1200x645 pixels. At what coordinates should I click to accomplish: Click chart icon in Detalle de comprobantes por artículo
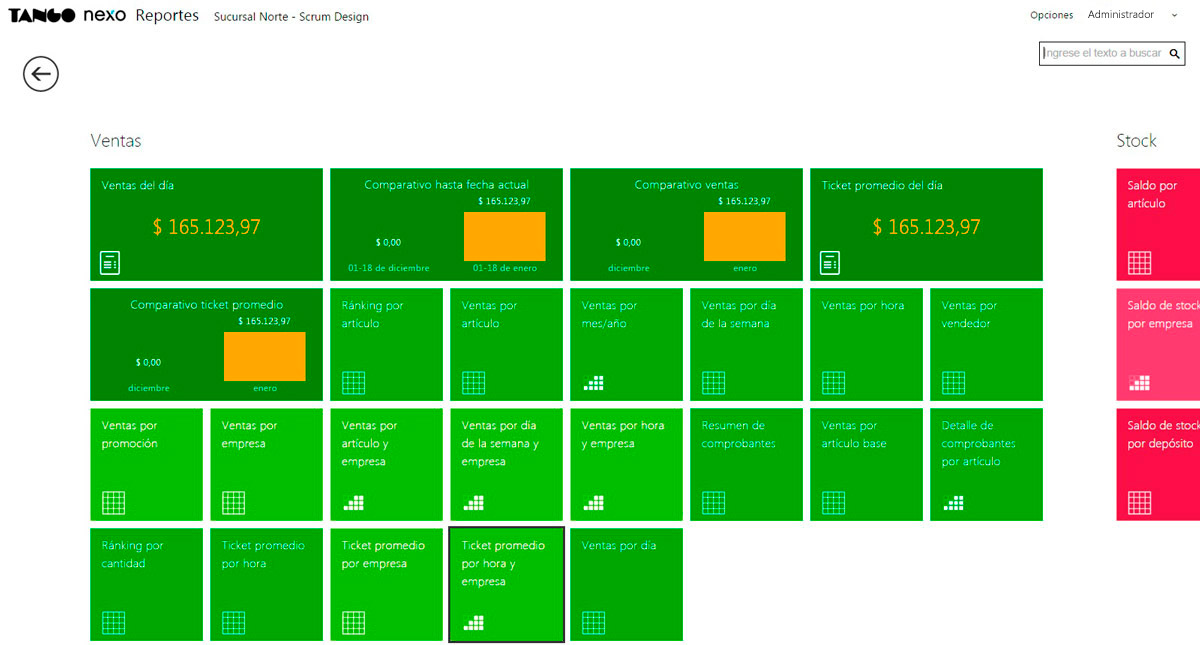coord(953,503)
